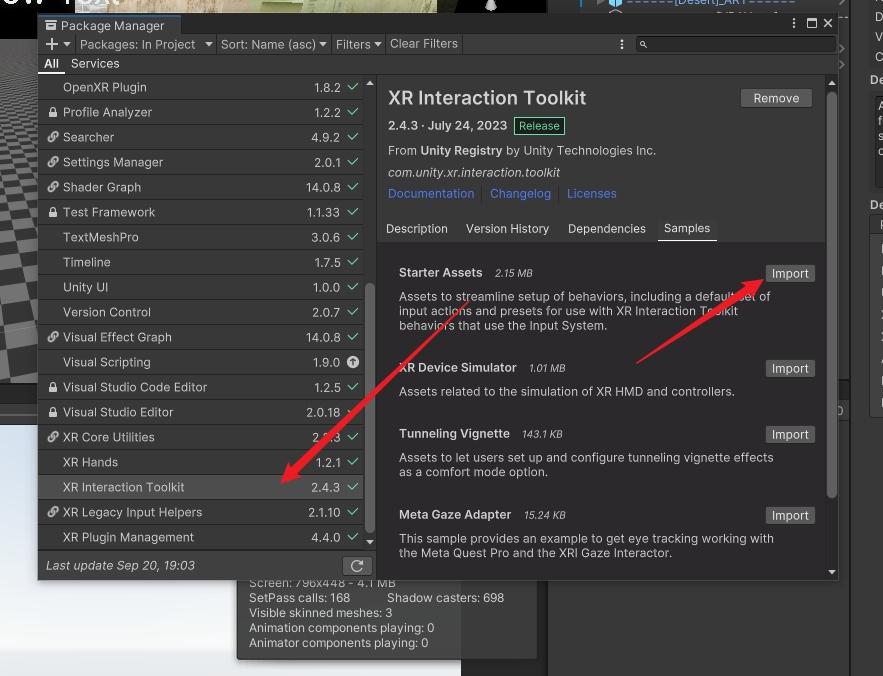Click Visual Scripting update available icon
The image size is (883, 676).
click(x=353, y=362)
